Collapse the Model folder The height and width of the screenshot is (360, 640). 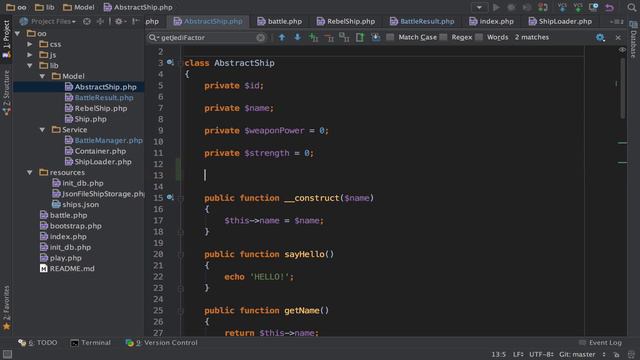point(42,76)
